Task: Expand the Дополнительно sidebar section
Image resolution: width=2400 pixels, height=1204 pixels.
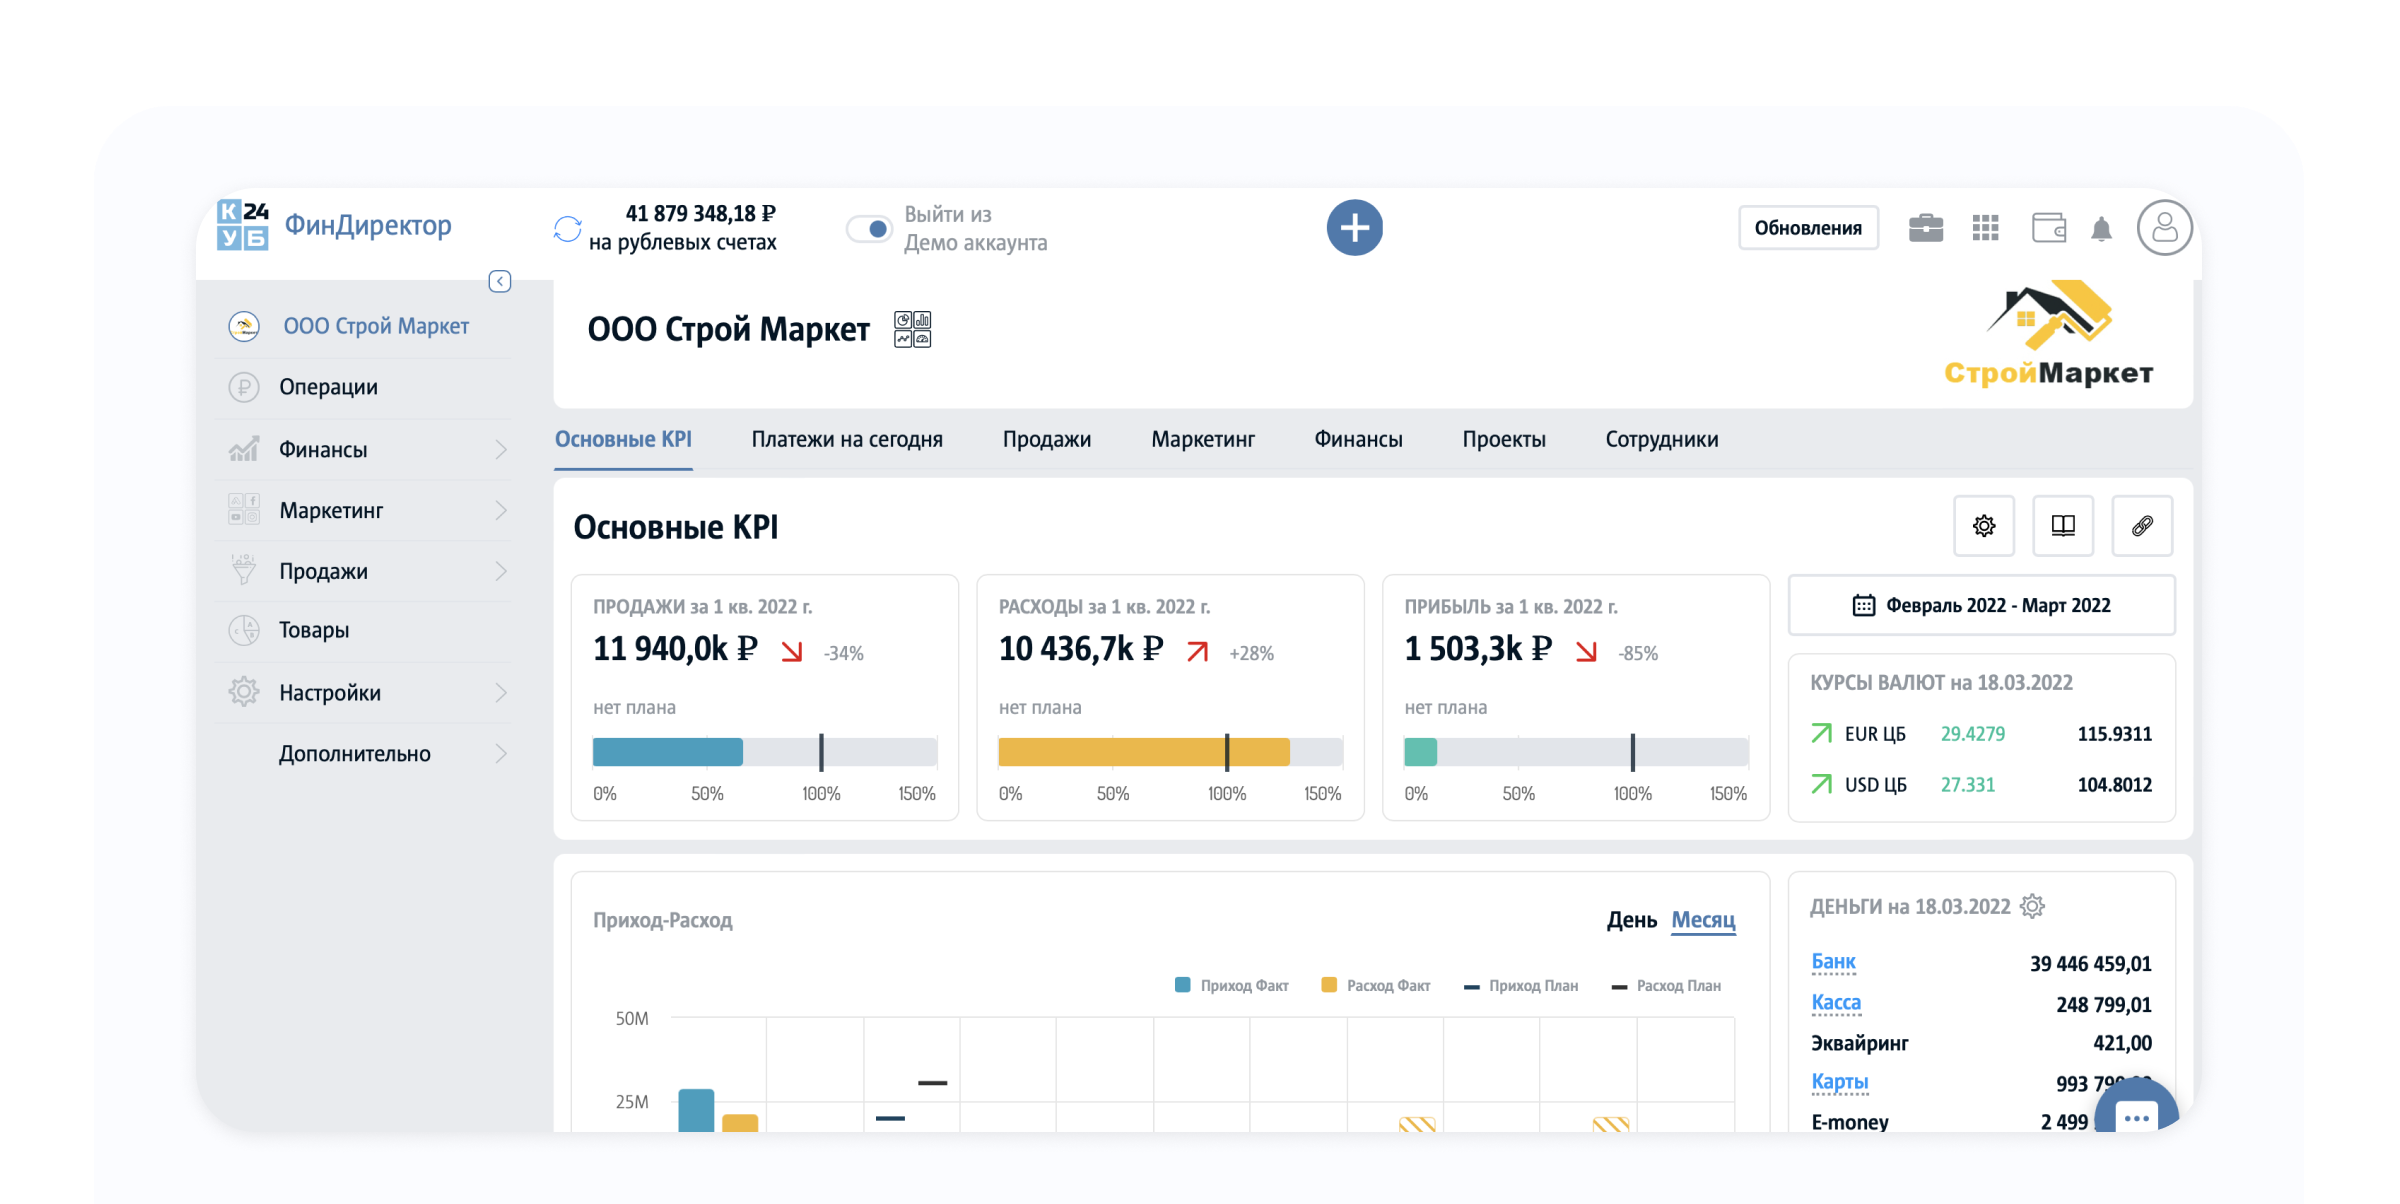Action: 501,753
